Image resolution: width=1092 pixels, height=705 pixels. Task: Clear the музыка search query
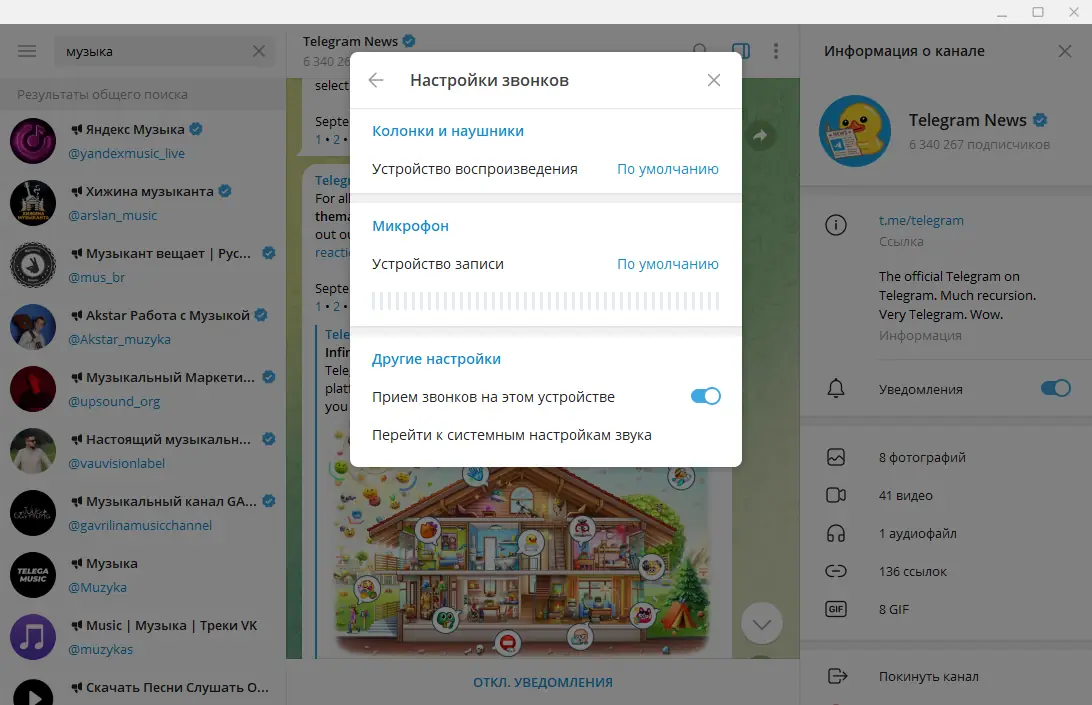(259, 51)
